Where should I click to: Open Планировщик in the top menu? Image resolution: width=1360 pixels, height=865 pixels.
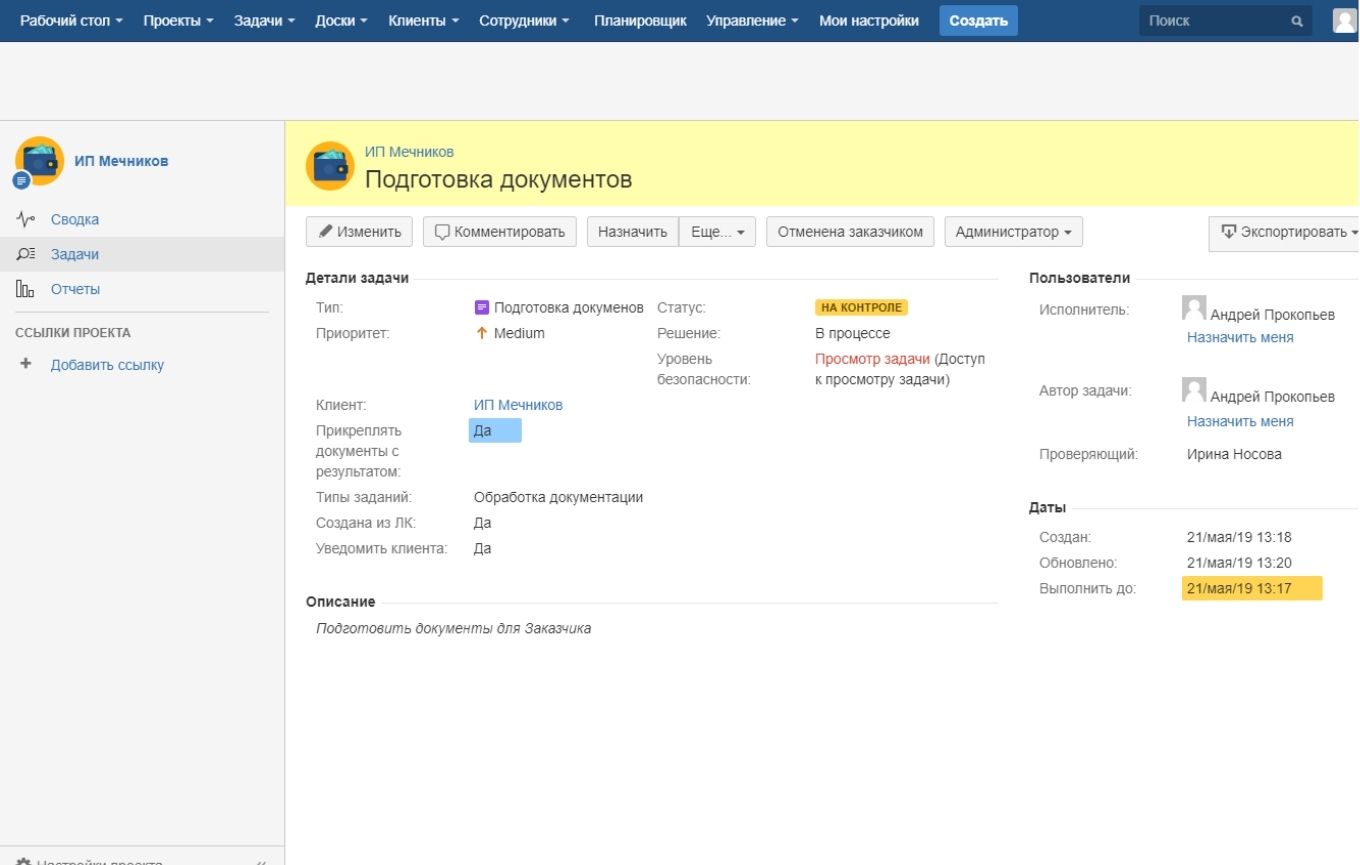click(640, 21)
